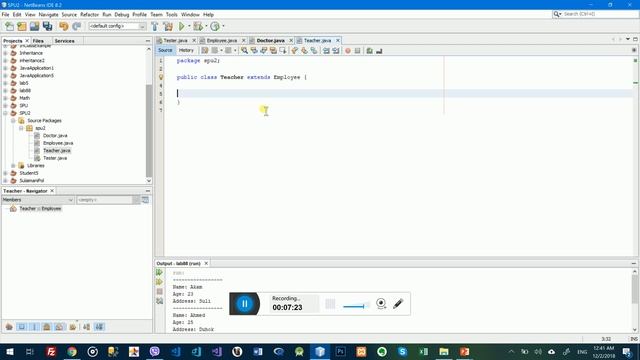The width and height of the screenshot is (640, 360).
Task: Click the Save All toolbar icon
Action: (x=47, y=27)
